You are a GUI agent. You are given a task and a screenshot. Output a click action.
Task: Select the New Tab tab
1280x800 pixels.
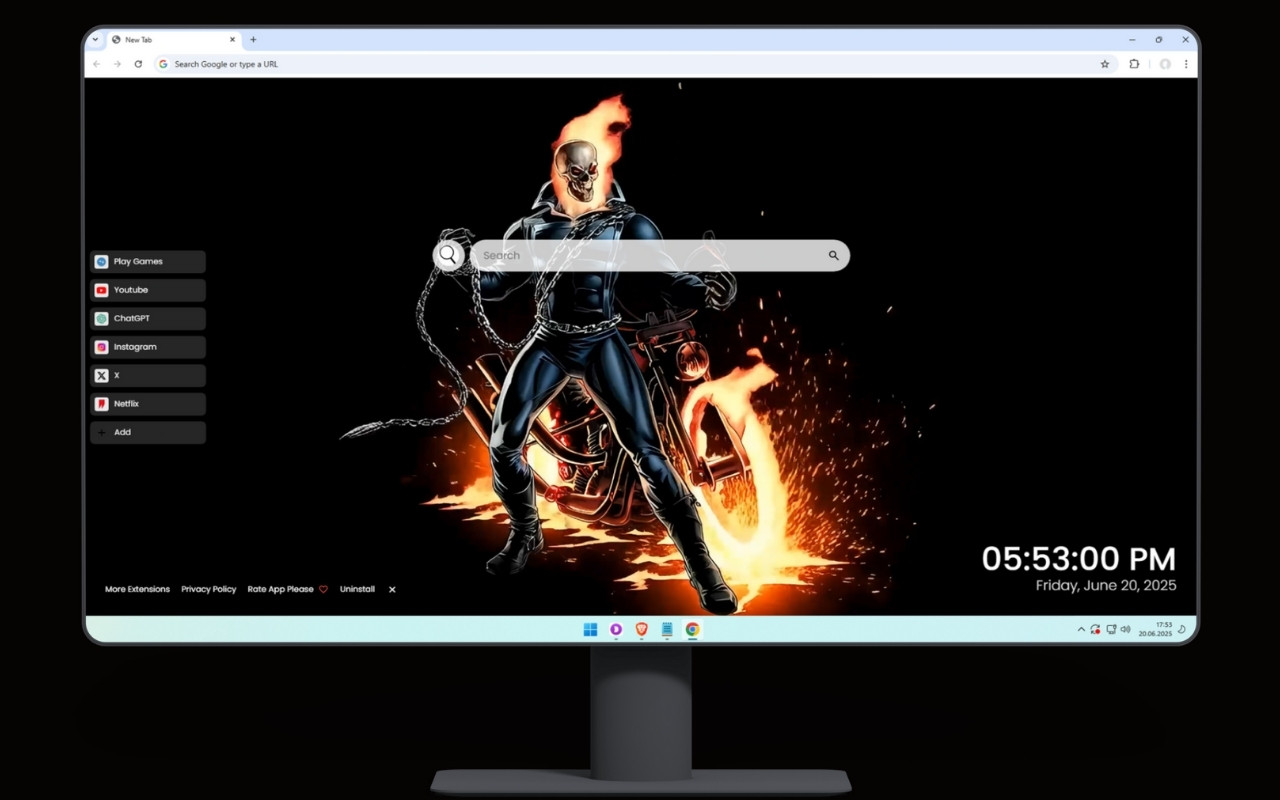[x=173, y=40]
